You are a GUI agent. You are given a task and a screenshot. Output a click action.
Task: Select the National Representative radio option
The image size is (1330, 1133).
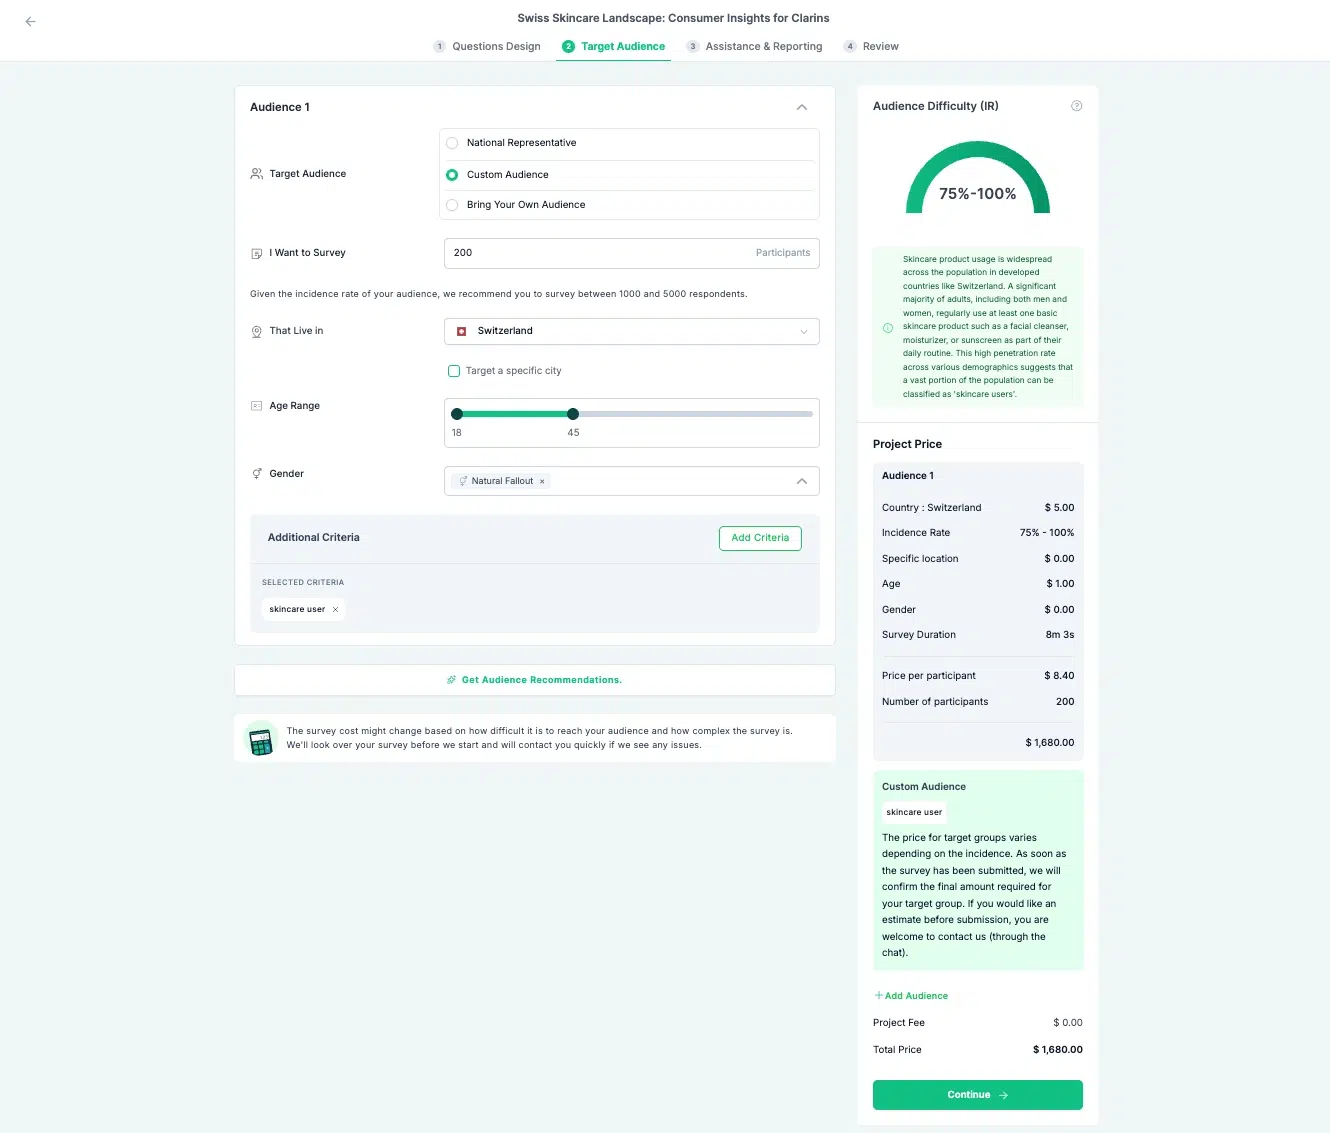[x=452, y=143]
